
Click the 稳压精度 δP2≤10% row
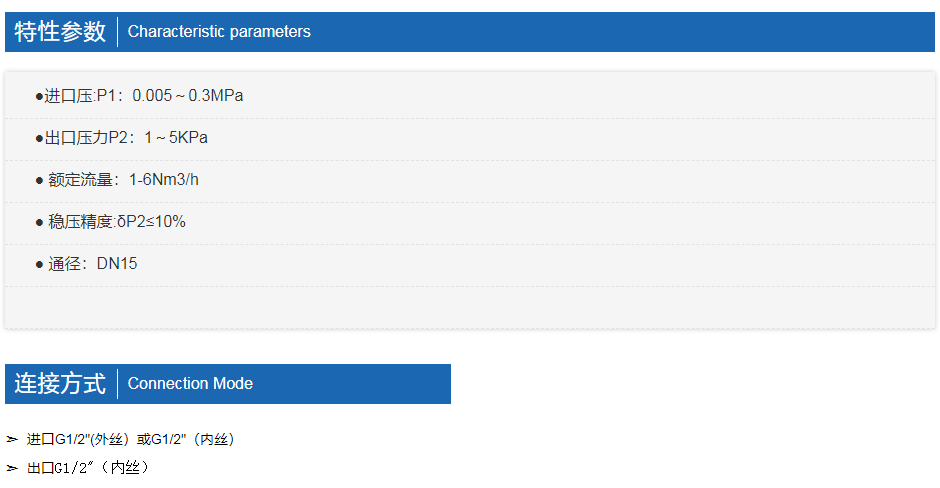click(470, 223)
